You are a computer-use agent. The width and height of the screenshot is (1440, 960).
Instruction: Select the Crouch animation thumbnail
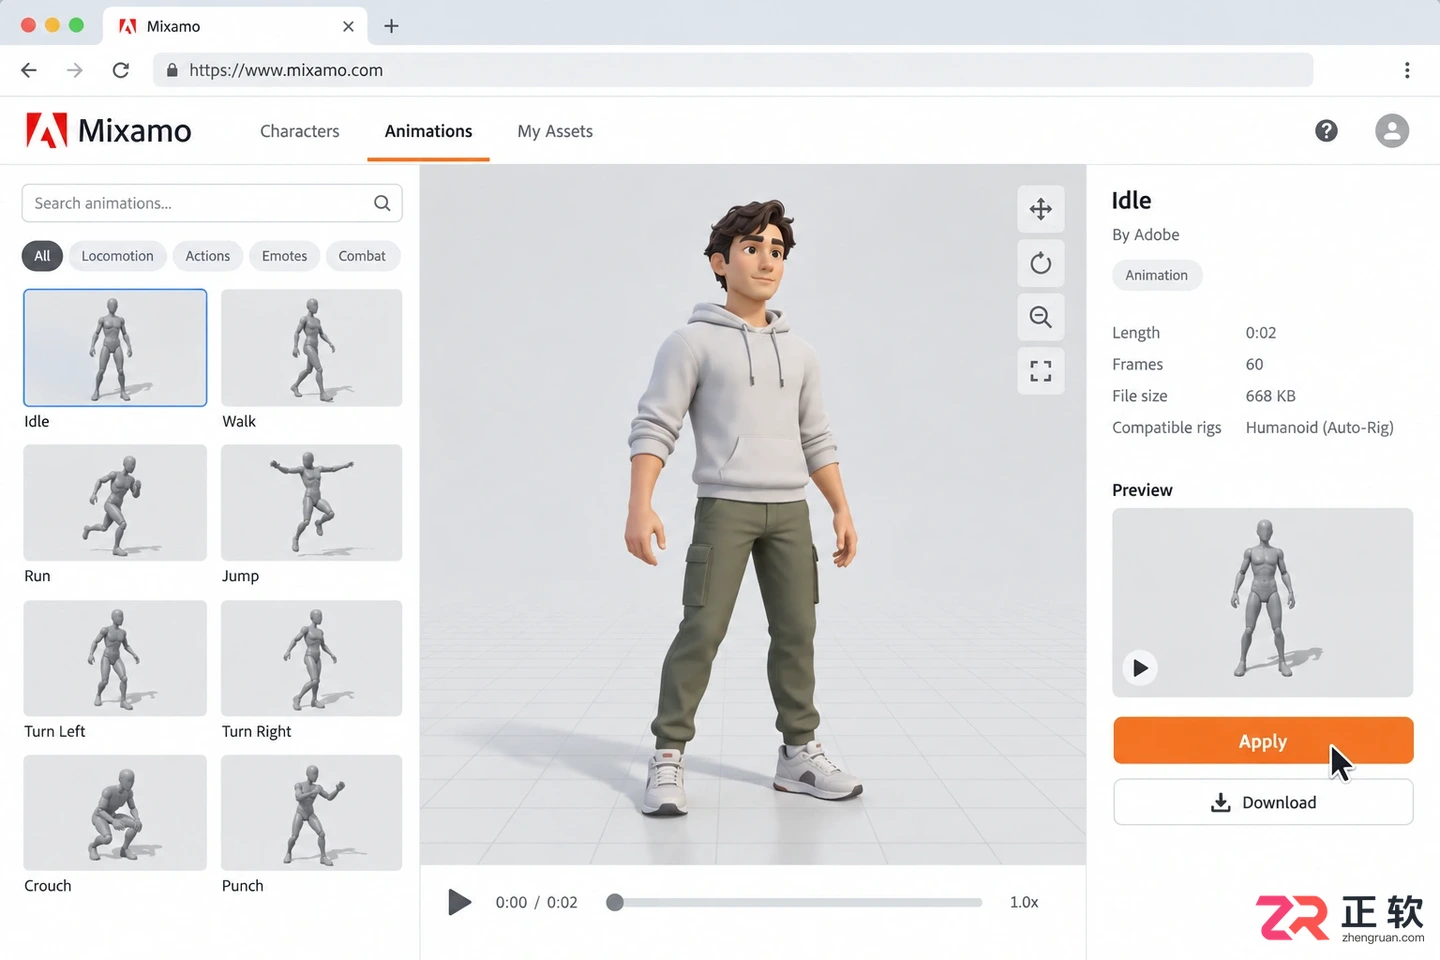click(x=115, y=813)
